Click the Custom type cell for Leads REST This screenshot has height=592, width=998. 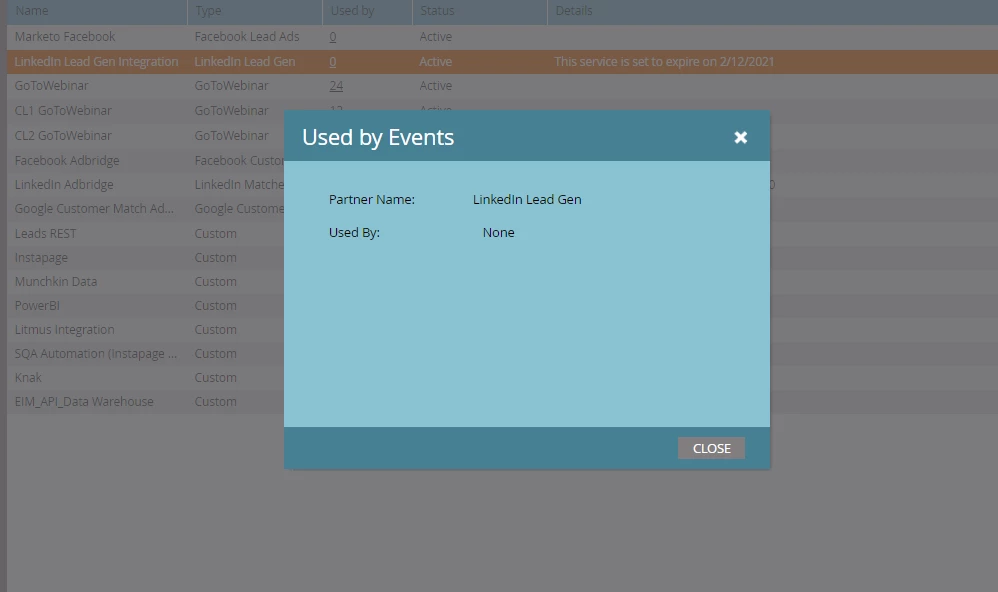216,234
